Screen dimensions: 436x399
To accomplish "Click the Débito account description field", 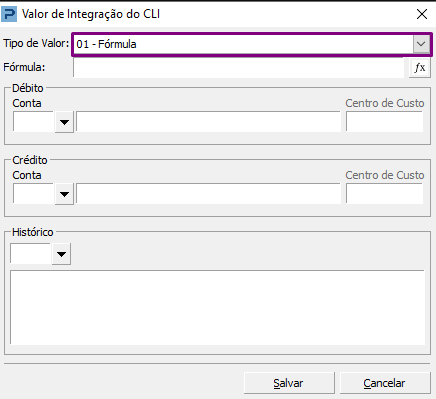I will click(x=208, y=122).
